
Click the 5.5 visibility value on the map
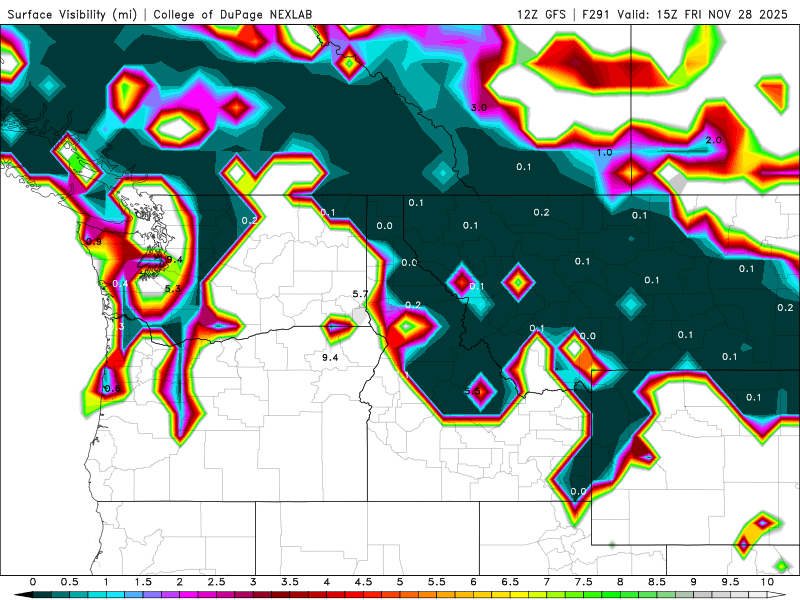click(x=472, y=391)
